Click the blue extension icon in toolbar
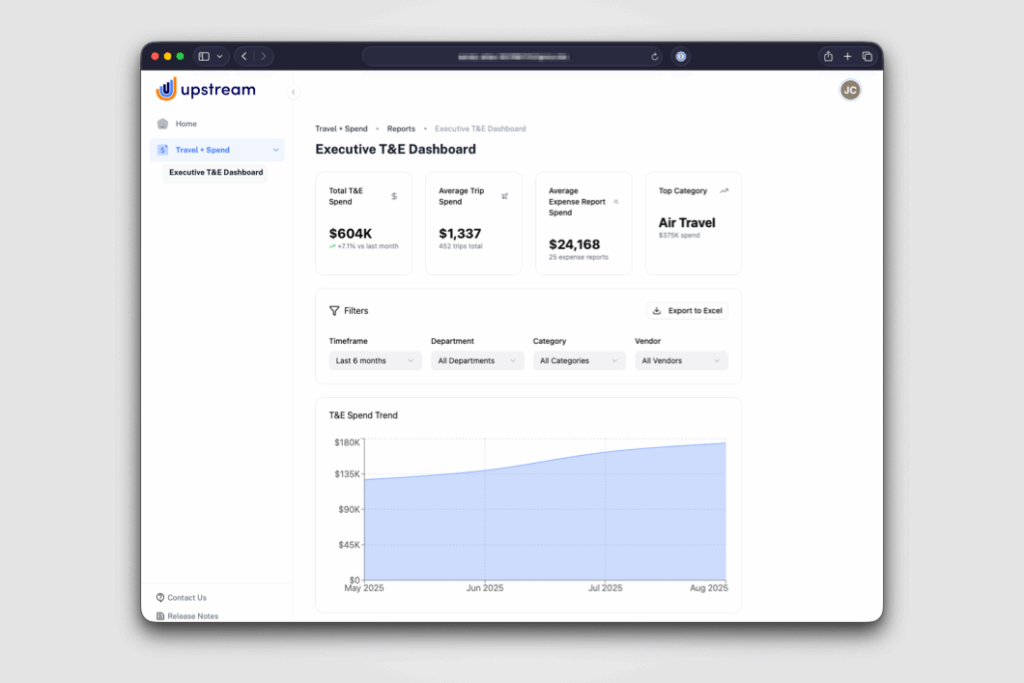The height and width of the screenshot is (683, 1024). [x=680, y=57]
